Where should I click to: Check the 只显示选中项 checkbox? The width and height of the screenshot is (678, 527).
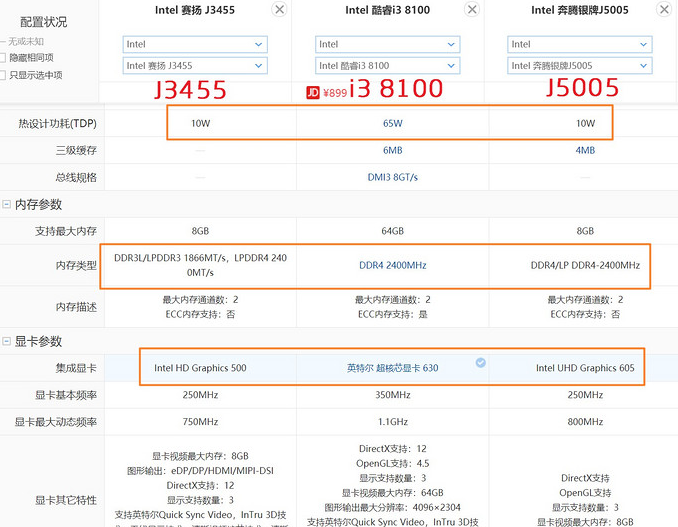click(3, 75)
